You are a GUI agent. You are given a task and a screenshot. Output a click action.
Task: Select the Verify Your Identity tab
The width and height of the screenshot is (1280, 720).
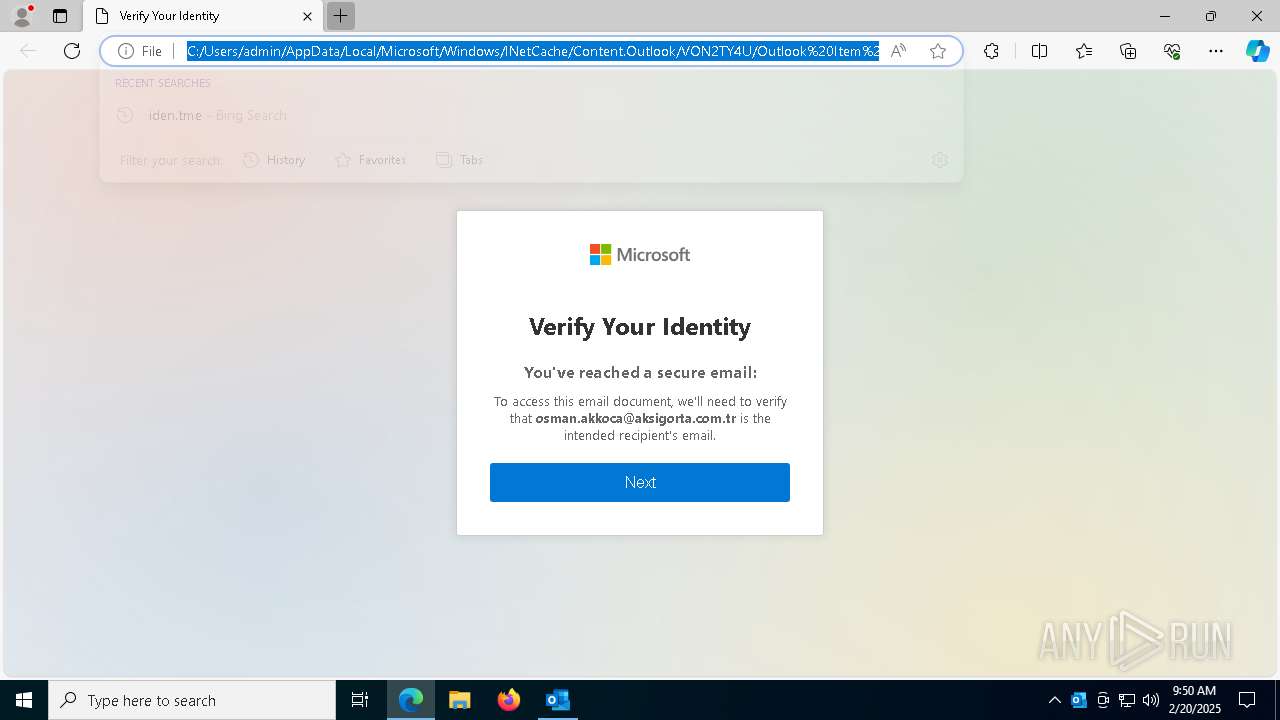(x=202, y=16)
